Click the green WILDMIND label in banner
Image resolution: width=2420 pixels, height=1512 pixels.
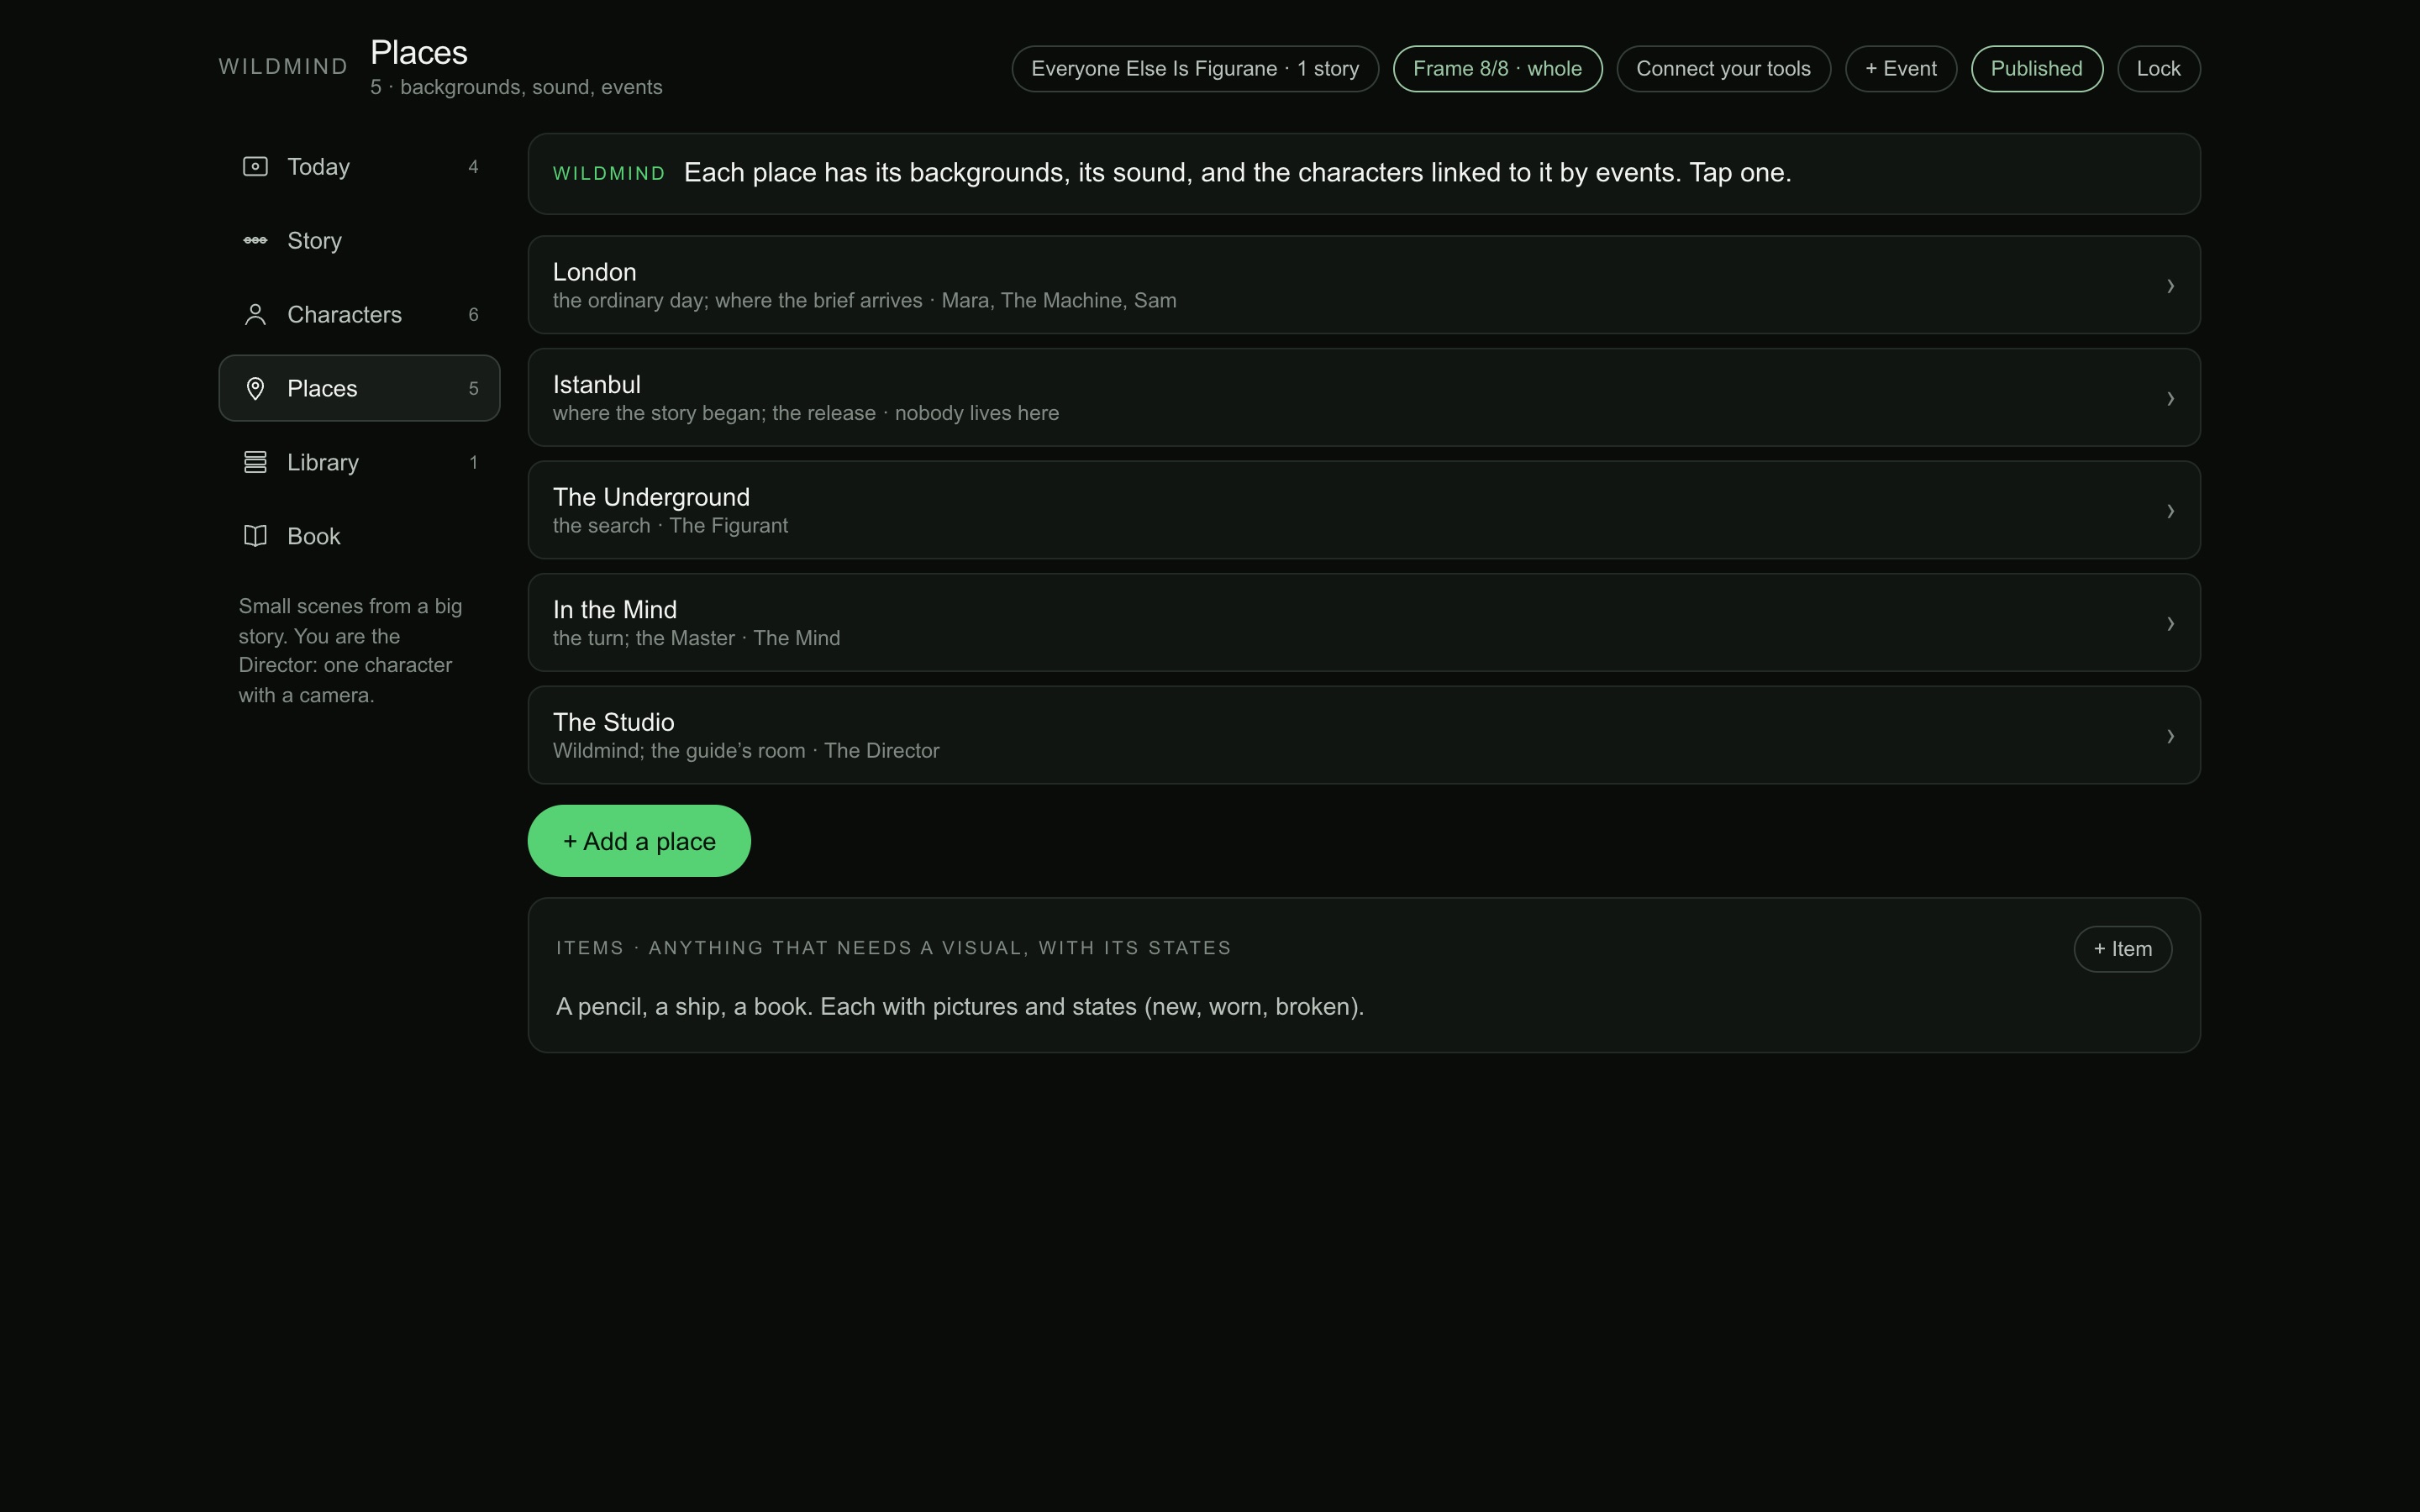click(609, 174)
